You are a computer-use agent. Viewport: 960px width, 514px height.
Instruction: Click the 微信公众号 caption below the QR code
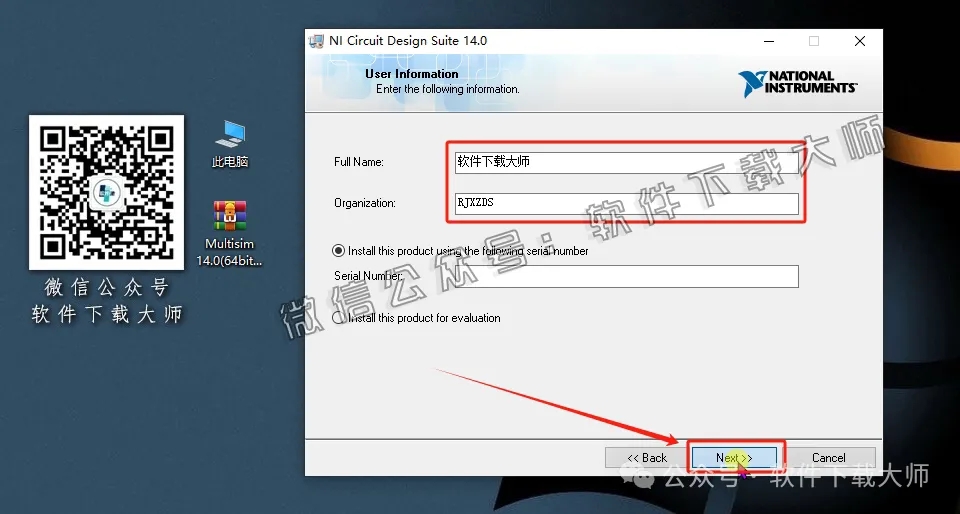(x=107, y=288)
